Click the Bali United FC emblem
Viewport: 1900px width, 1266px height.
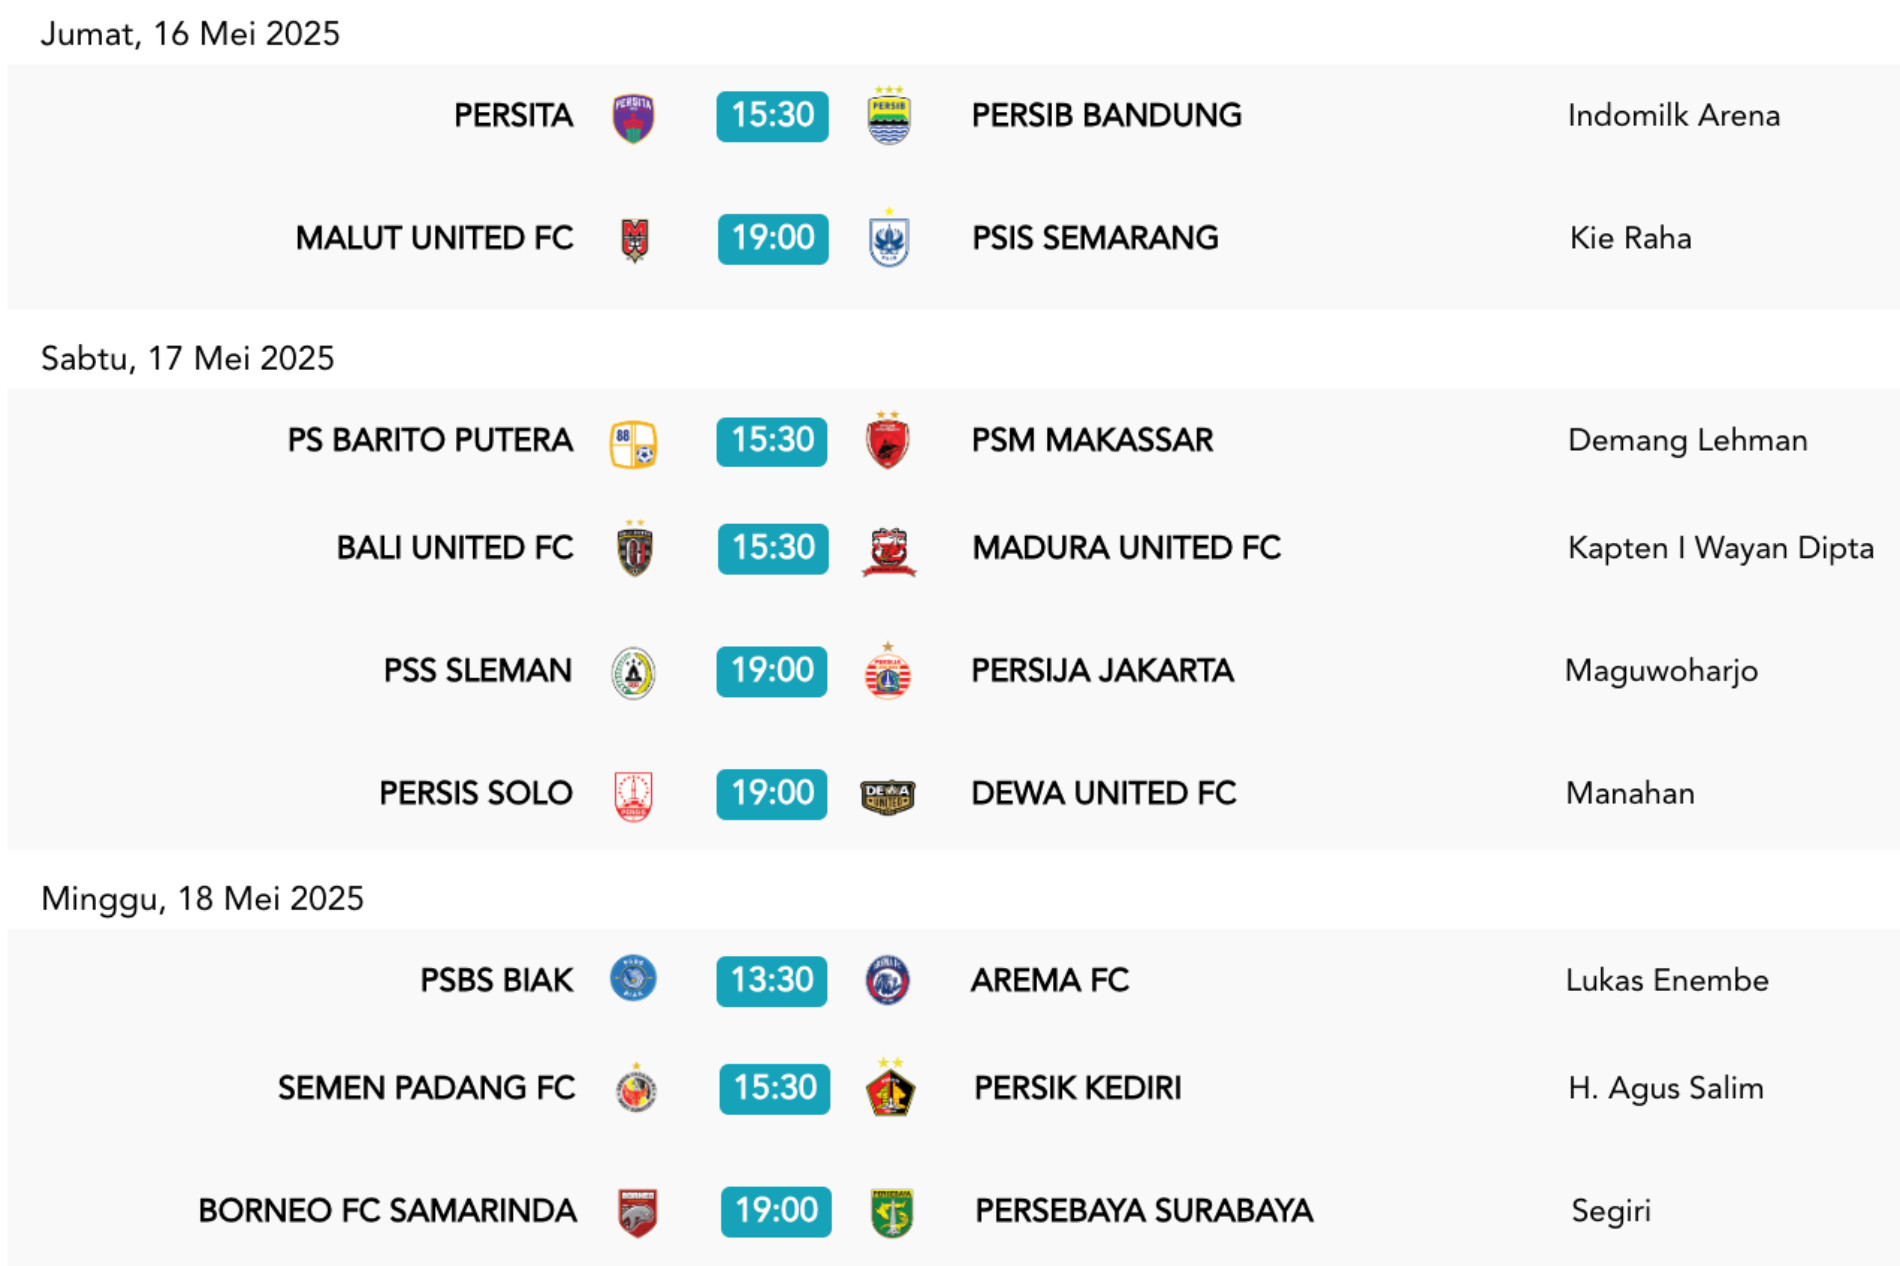(x=635, y=548)
